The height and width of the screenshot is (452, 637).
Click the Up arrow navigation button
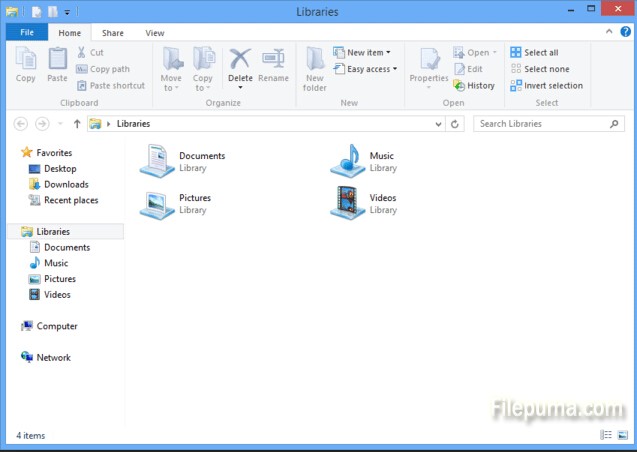(77, 124)
